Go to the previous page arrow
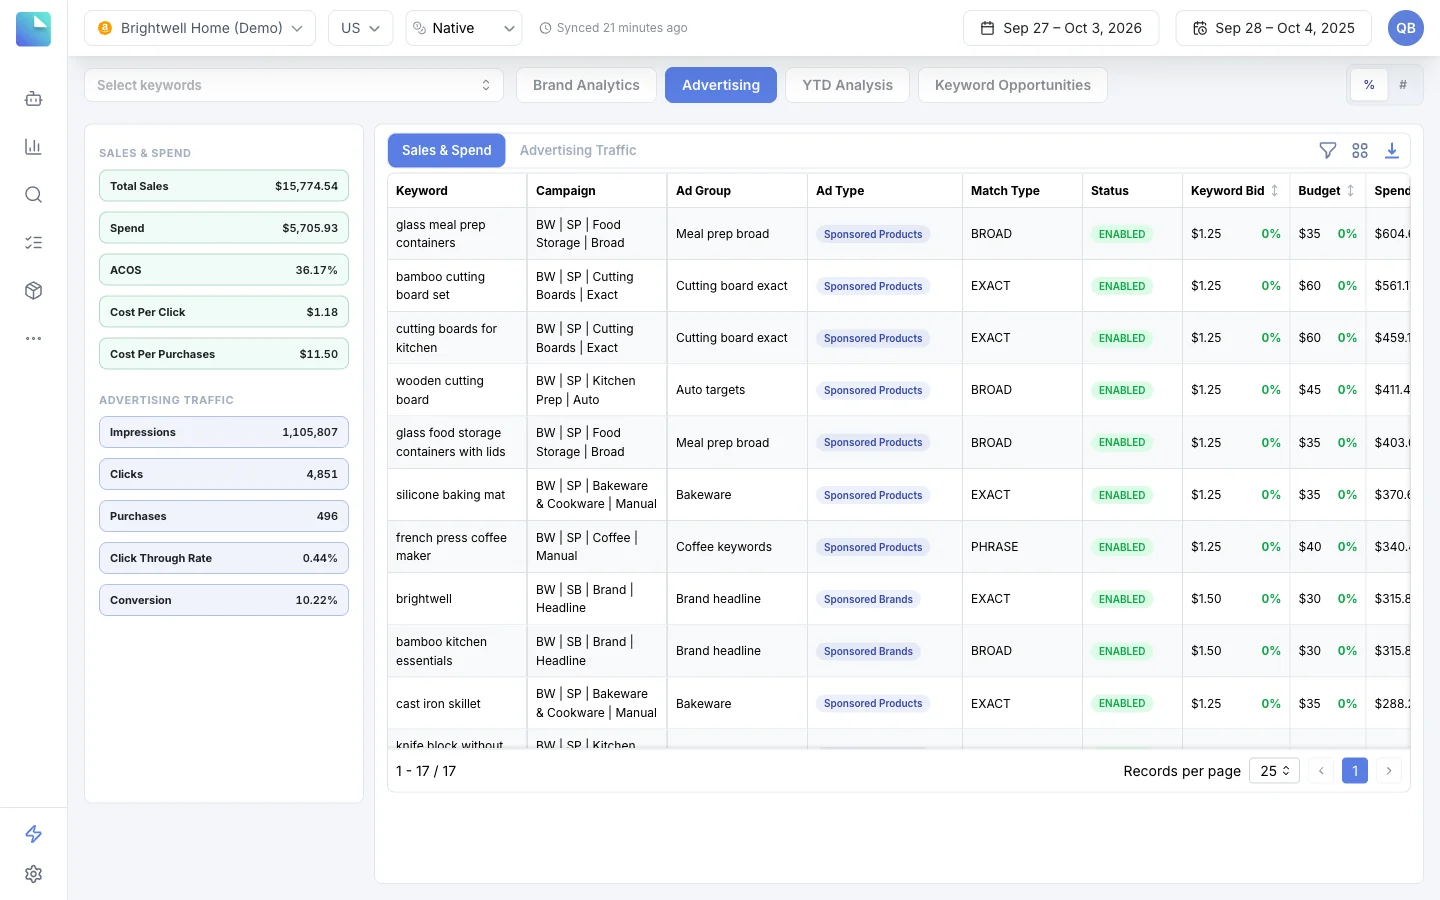 click(1321, 771)
